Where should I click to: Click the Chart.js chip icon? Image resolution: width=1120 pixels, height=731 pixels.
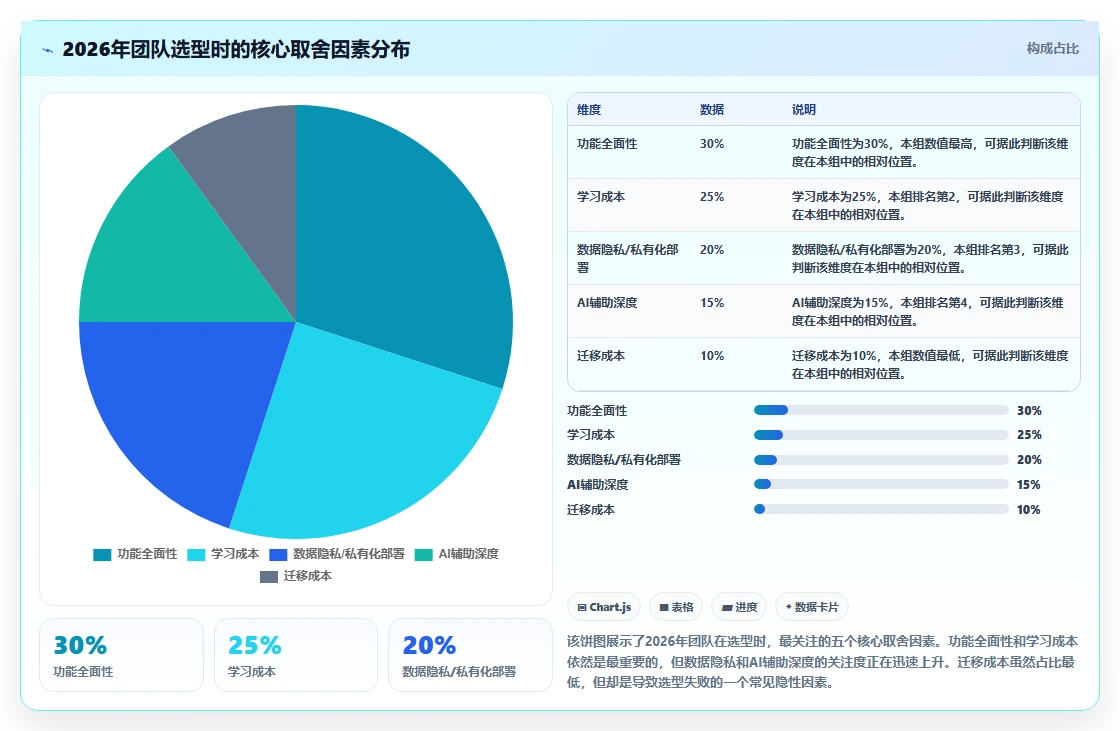(x=582, y=607)
